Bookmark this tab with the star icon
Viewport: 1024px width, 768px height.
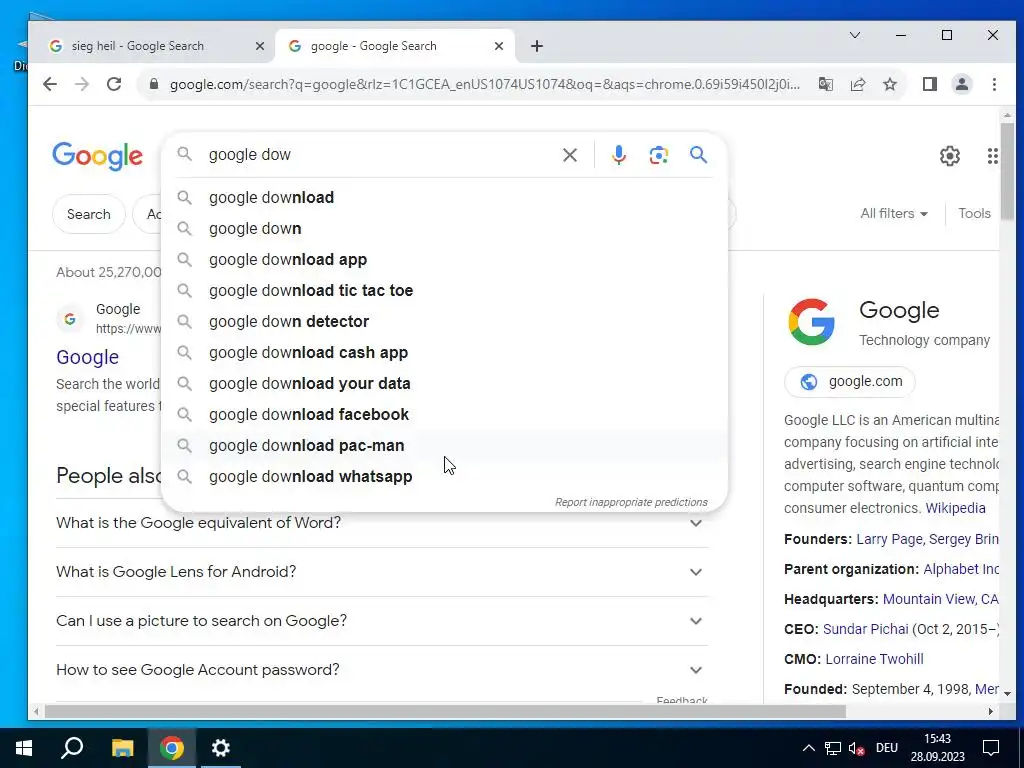coord(889,84)
